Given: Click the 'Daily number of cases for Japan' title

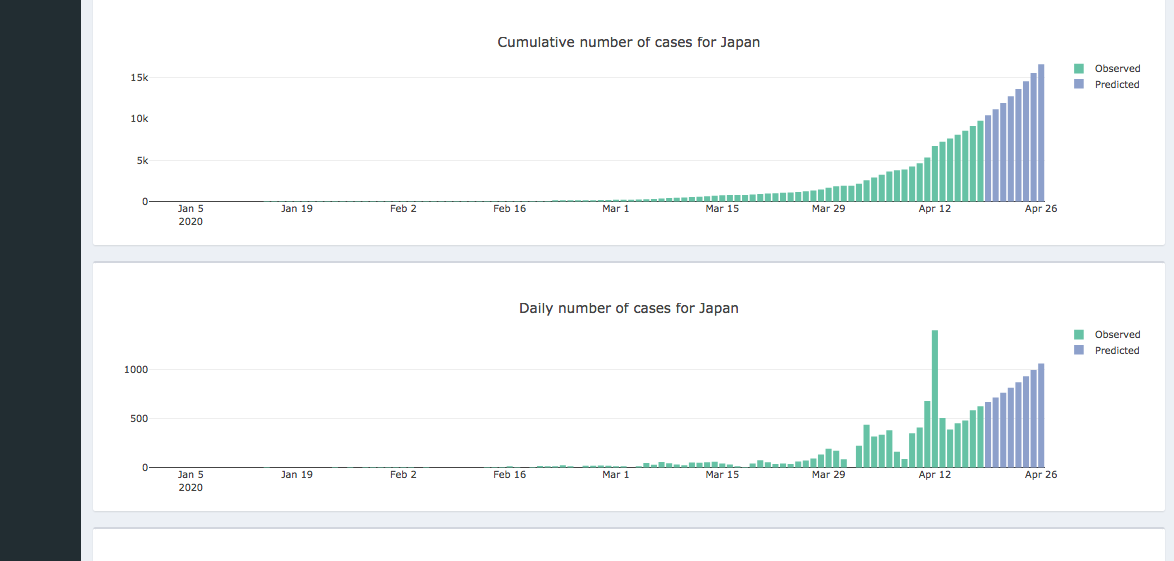Looking at the screenshot, I should (629, 308).
